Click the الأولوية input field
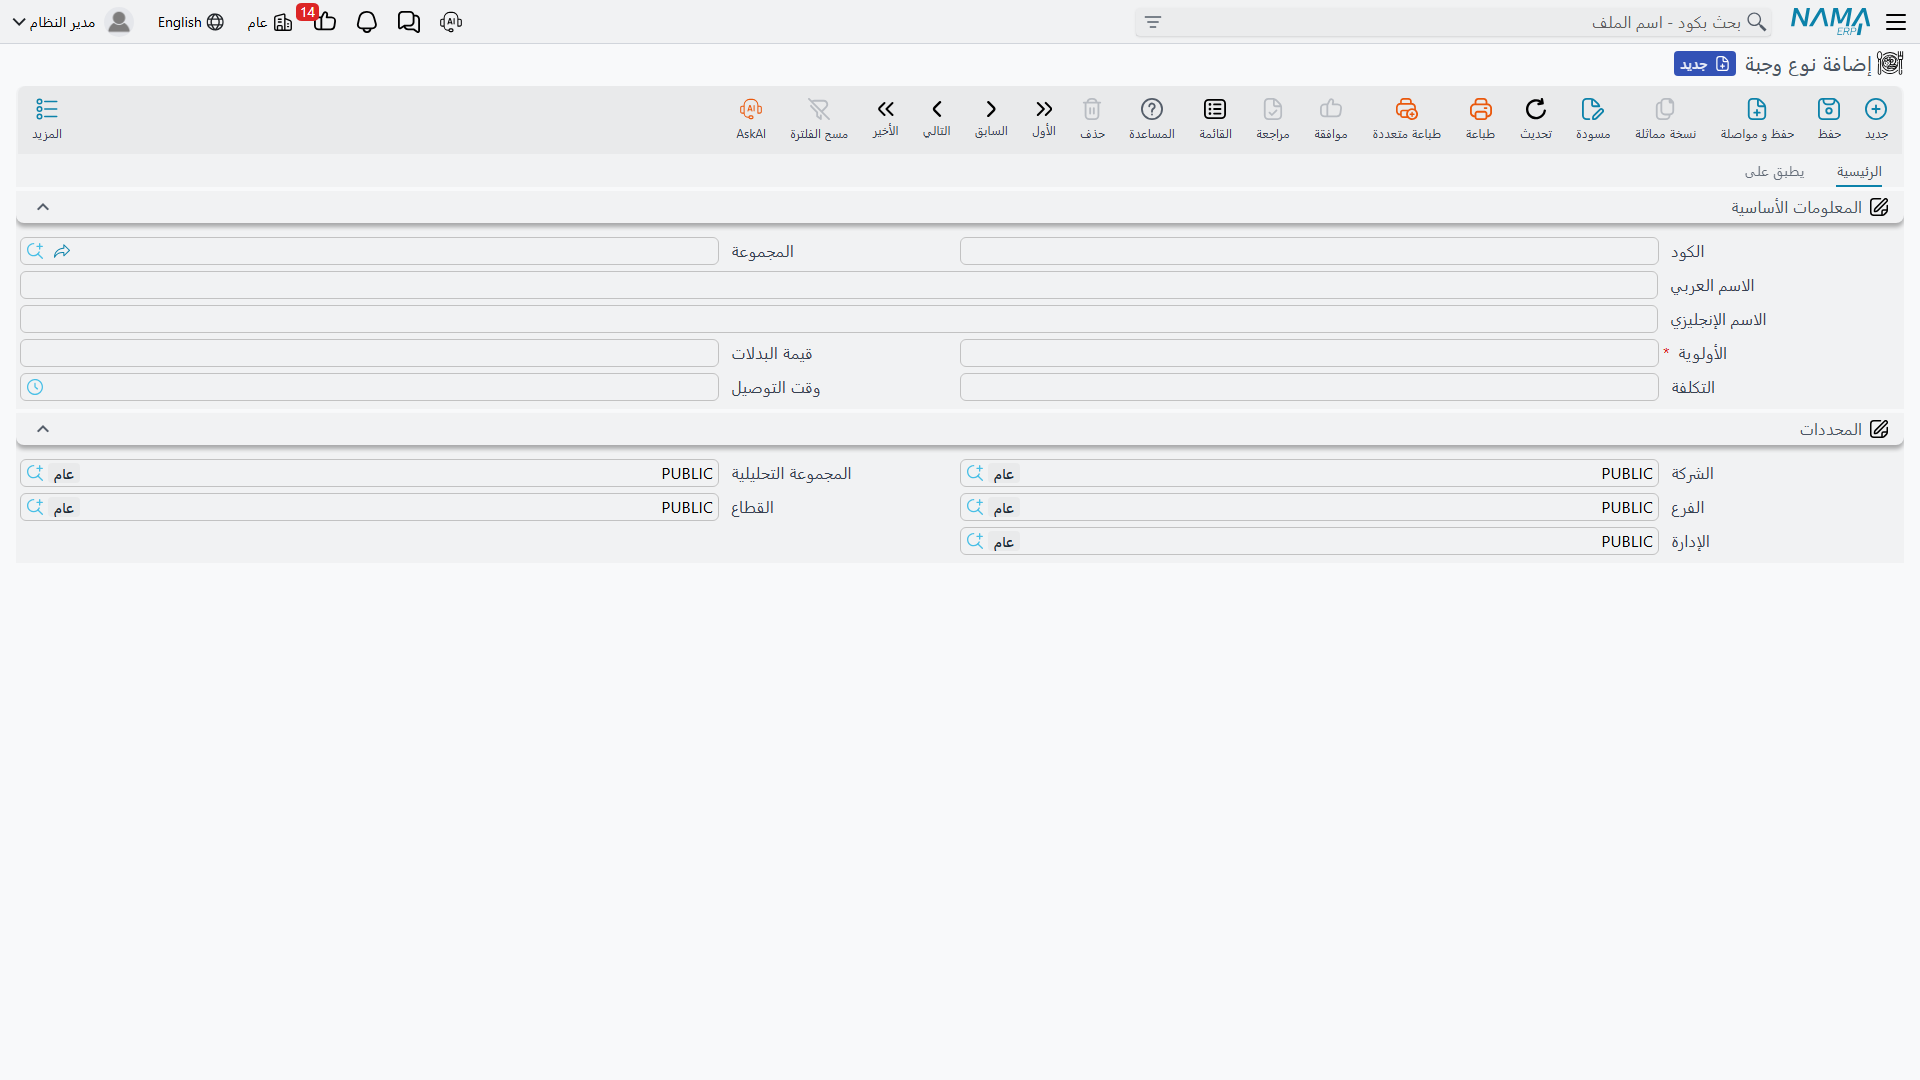1920x1080 pixels. 1309,353
